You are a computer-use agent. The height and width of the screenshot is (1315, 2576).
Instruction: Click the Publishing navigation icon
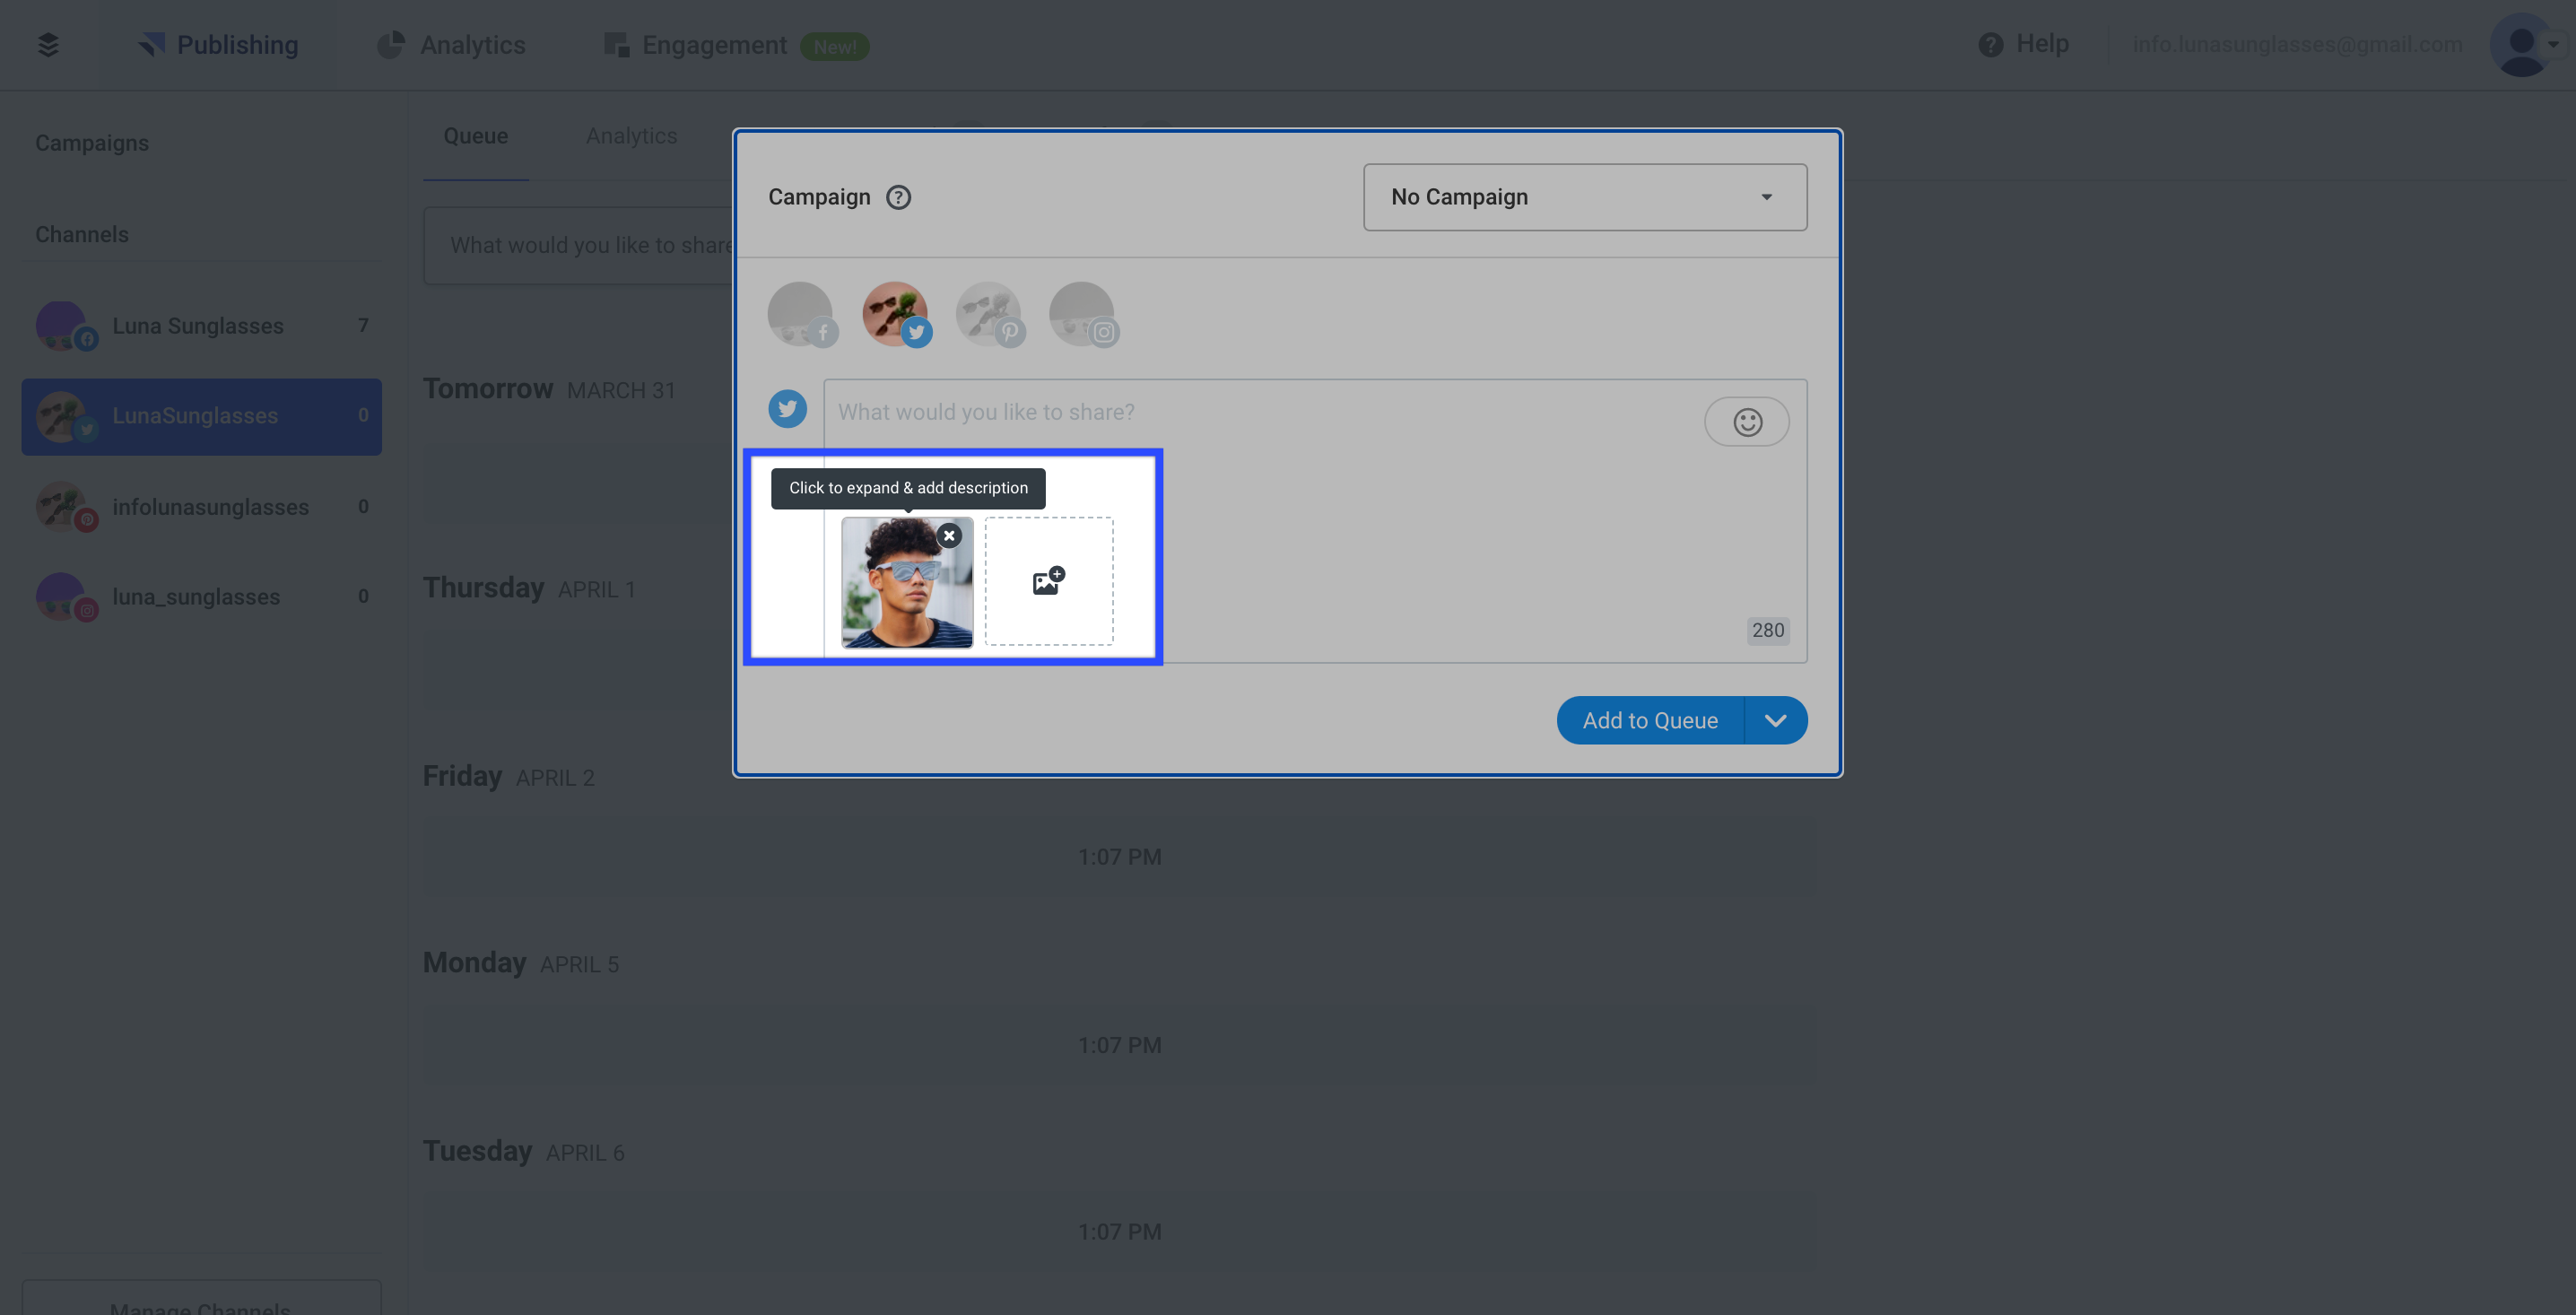[x=151, y=44]
